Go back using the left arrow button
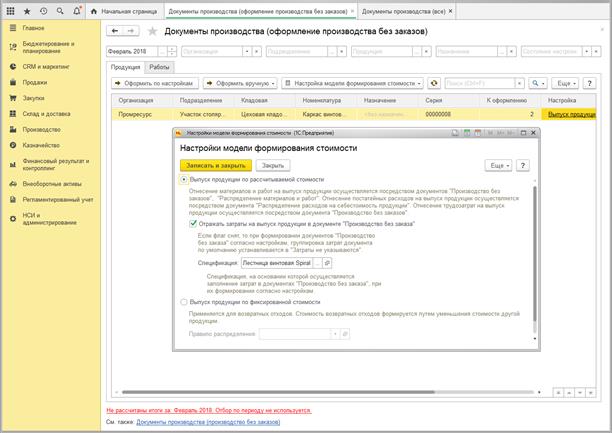Screen dimensions: 612x433 click(113, 31)
